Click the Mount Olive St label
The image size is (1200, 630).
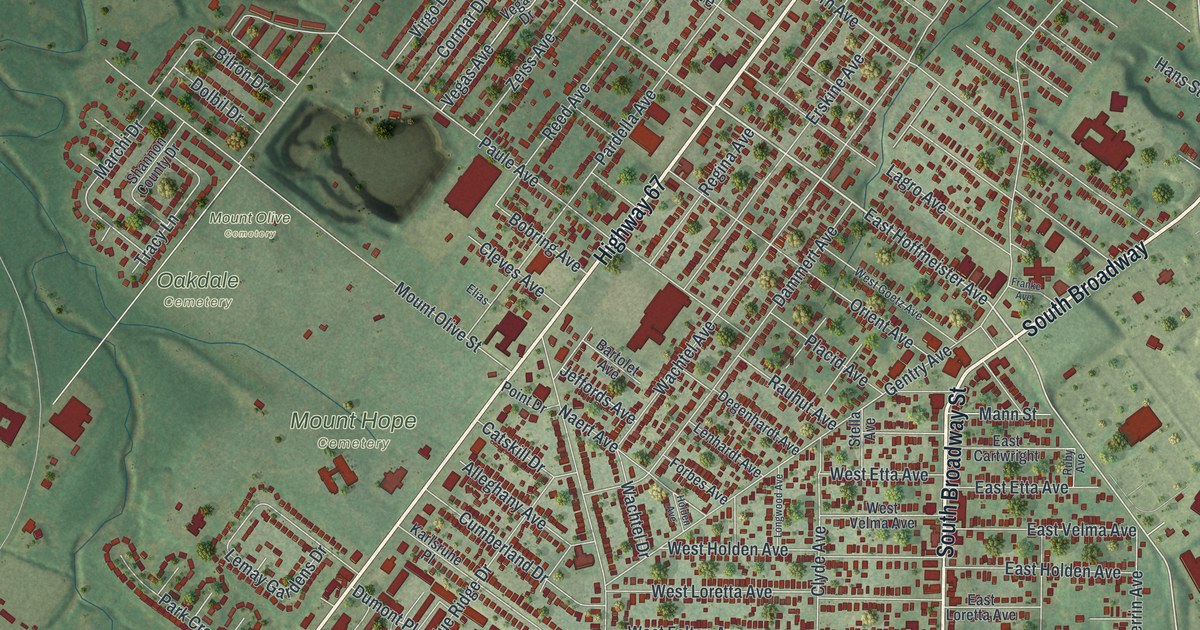click(438, 318)
